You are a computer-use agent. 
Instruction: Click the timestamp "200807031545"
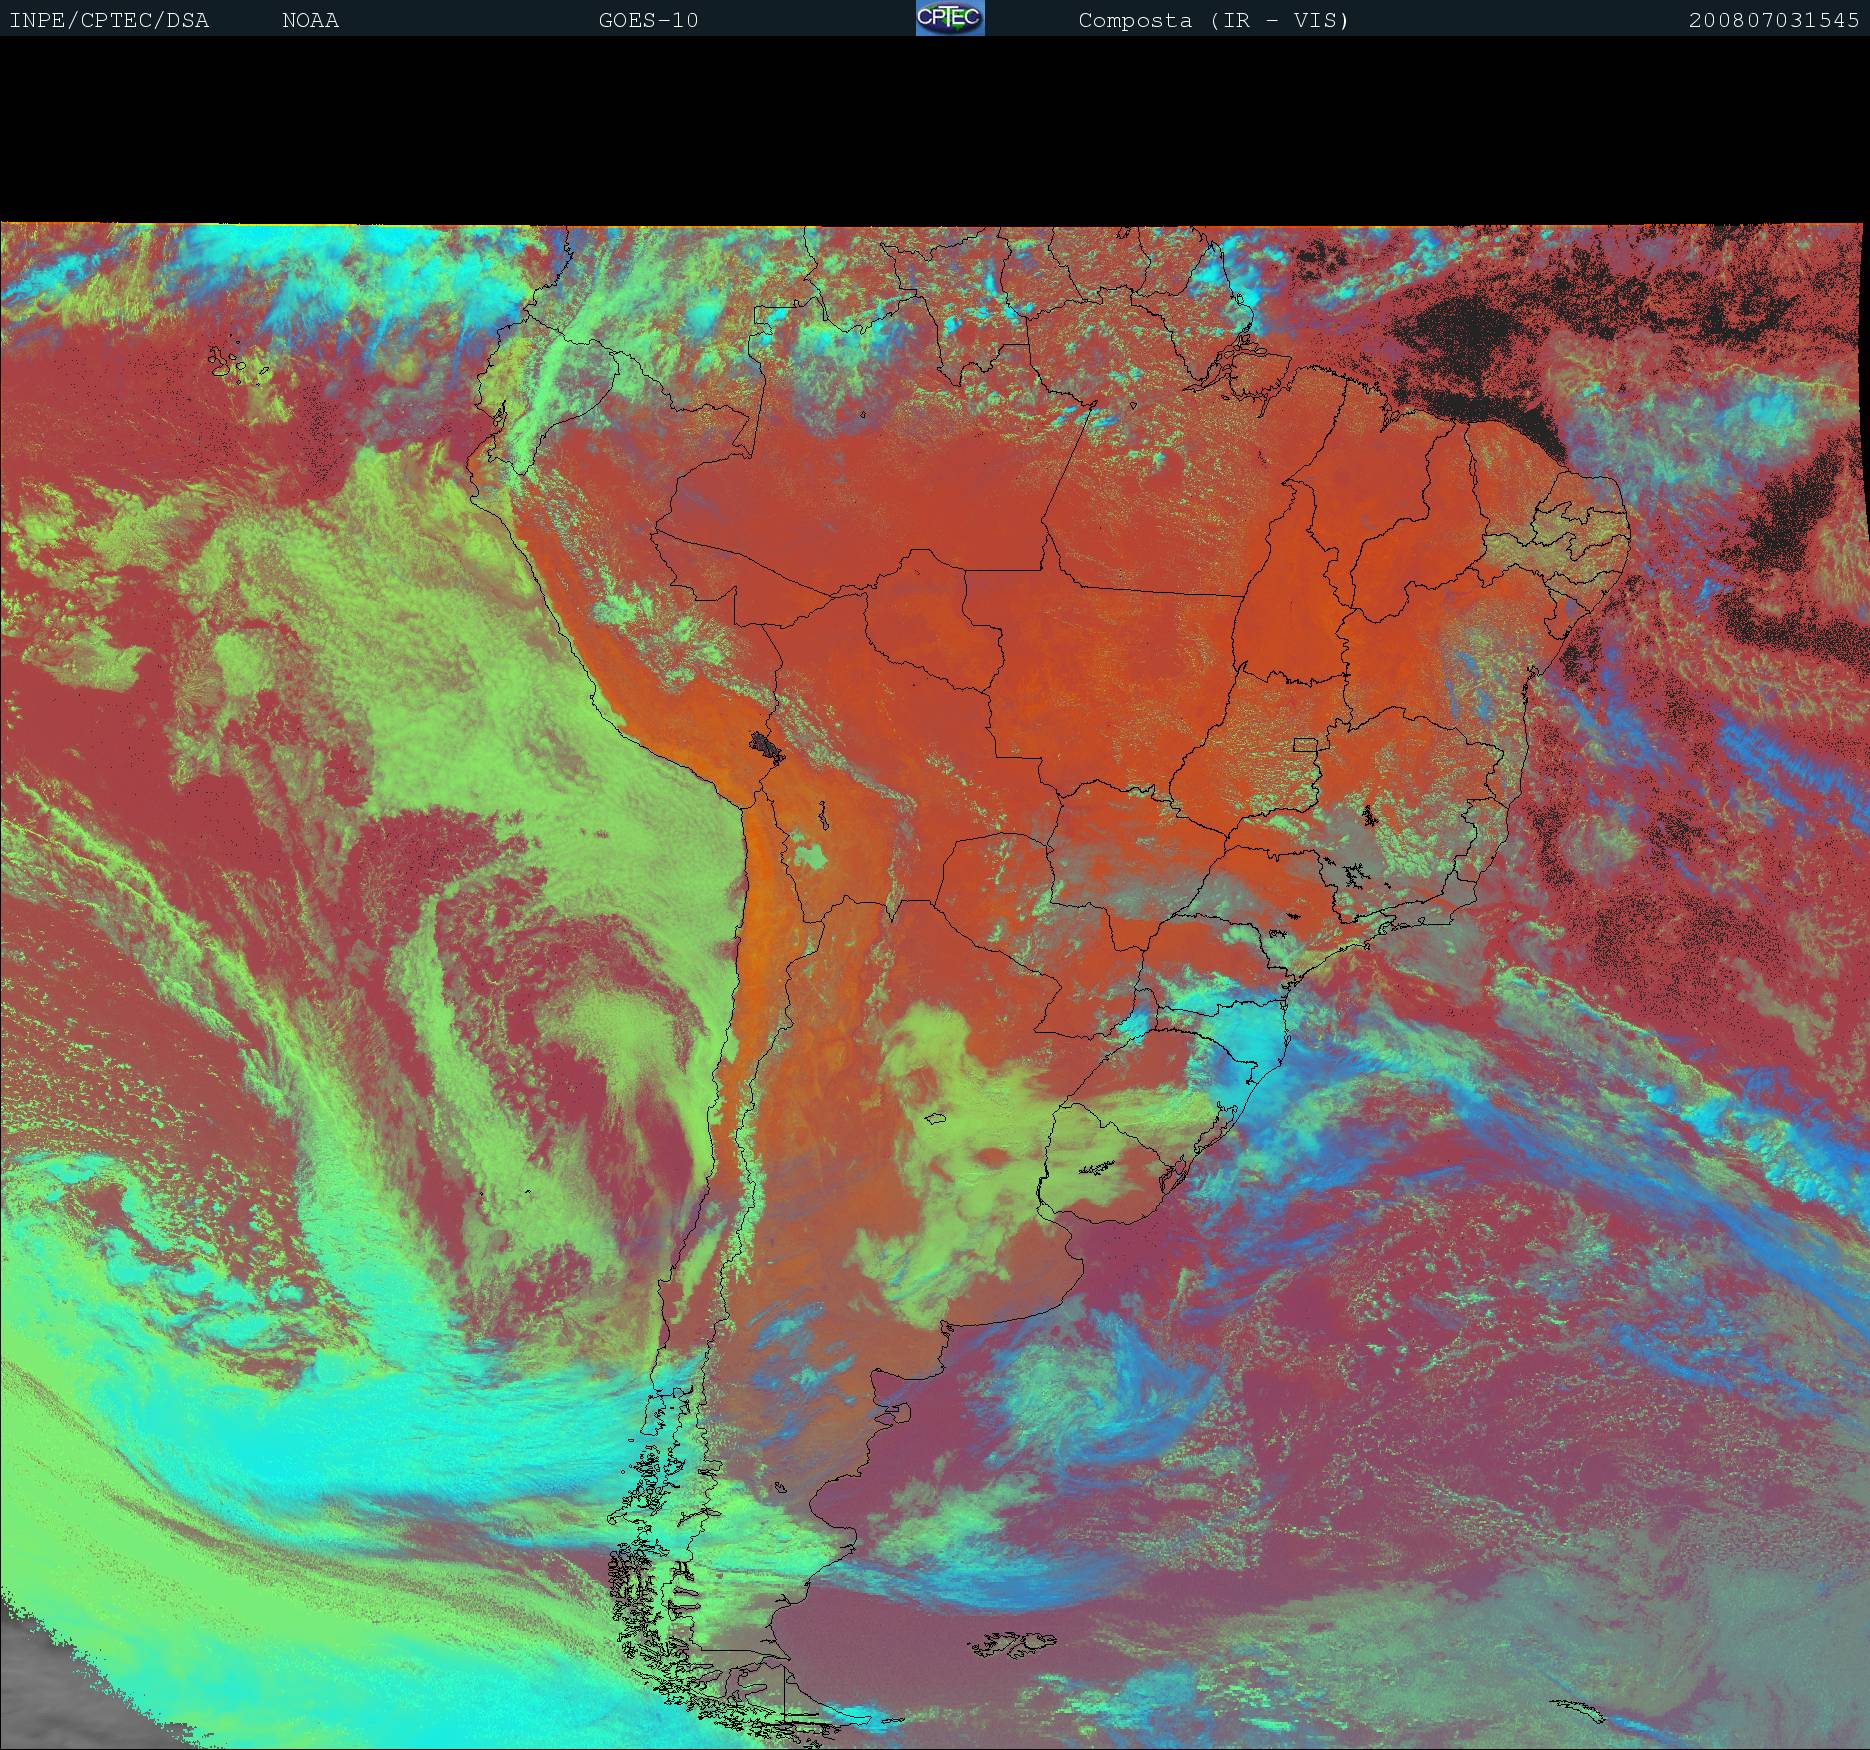click(1774, 20)
